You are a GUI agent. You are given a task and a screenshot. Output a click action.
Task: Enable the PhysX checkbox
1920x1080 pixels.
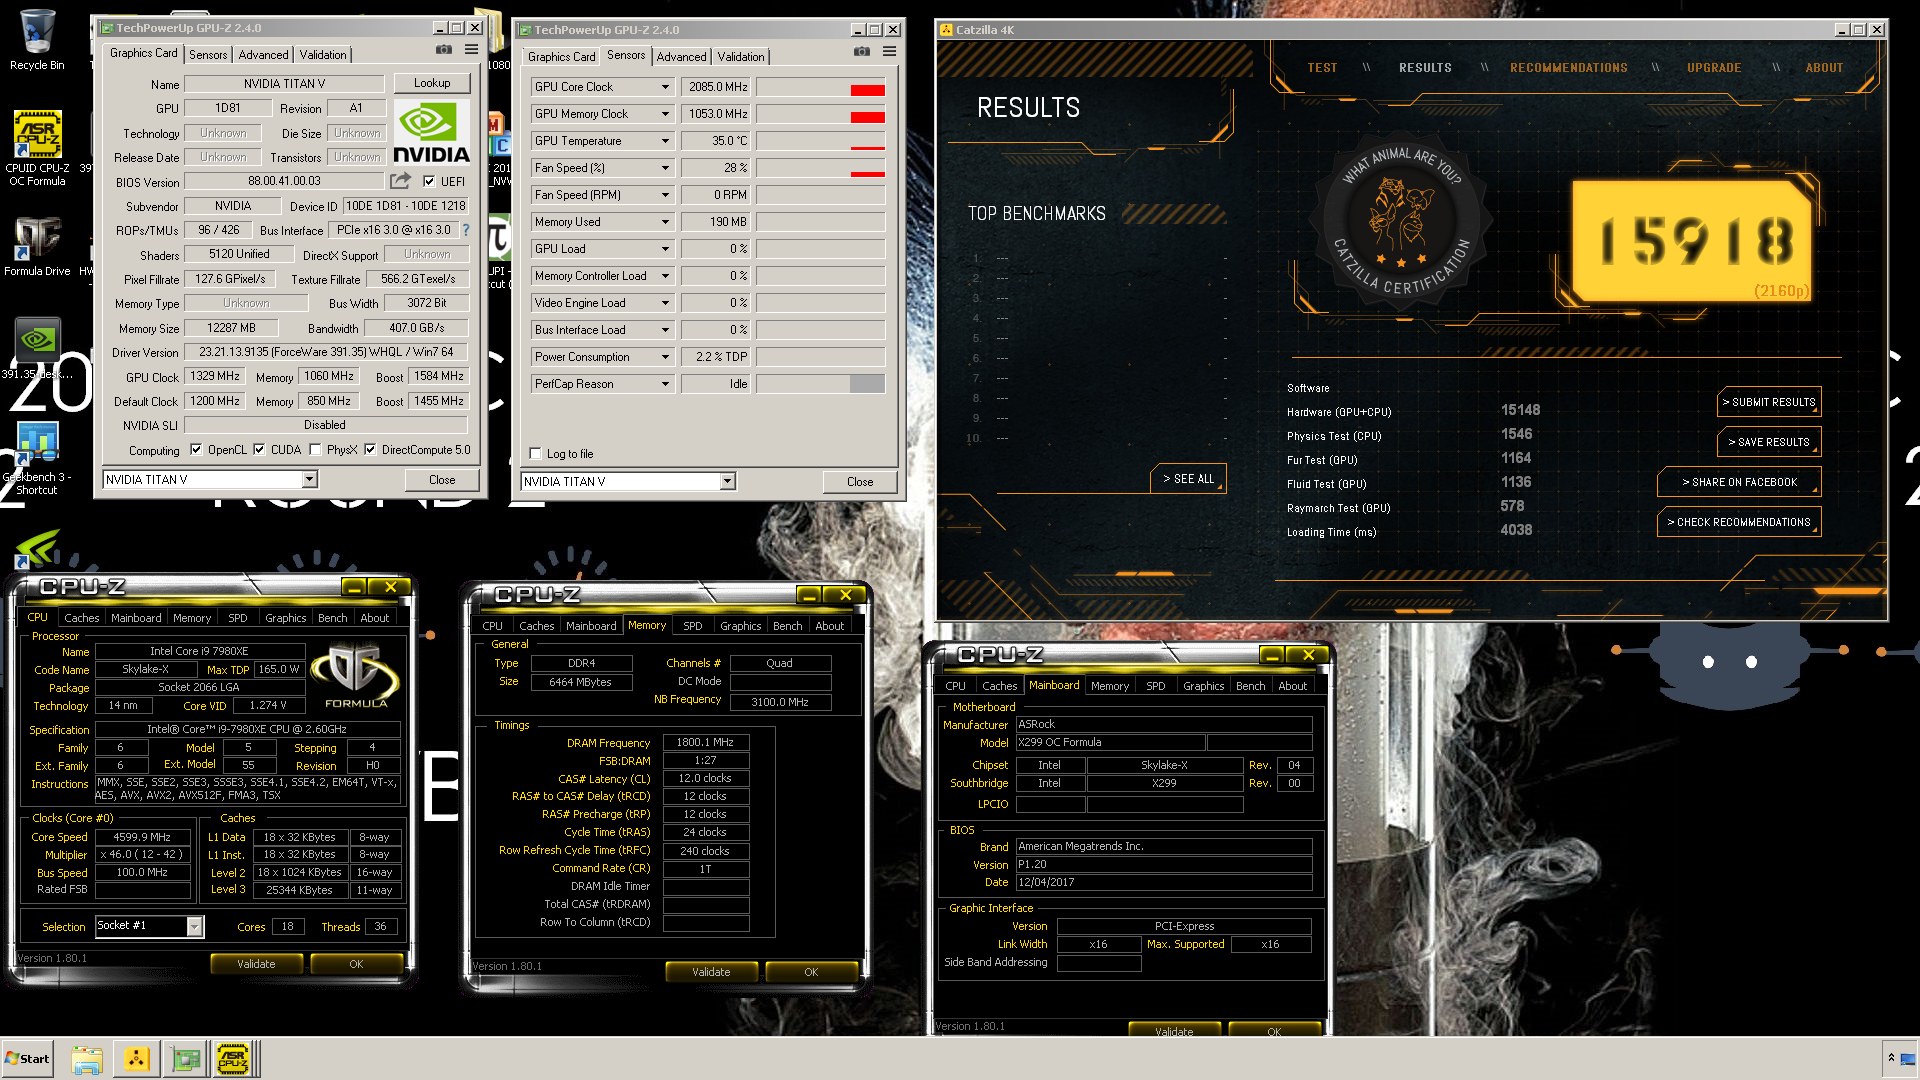[315, 450]
